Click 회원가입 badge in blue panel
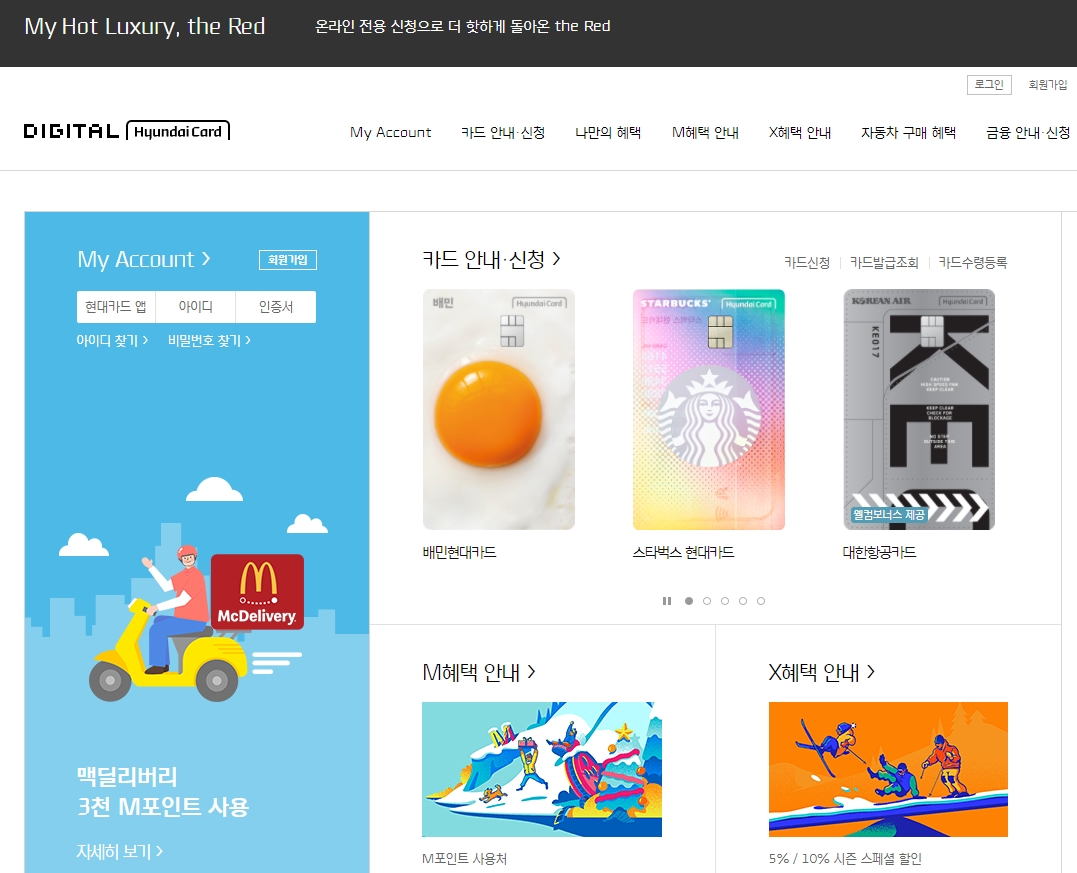 point(288,260)
